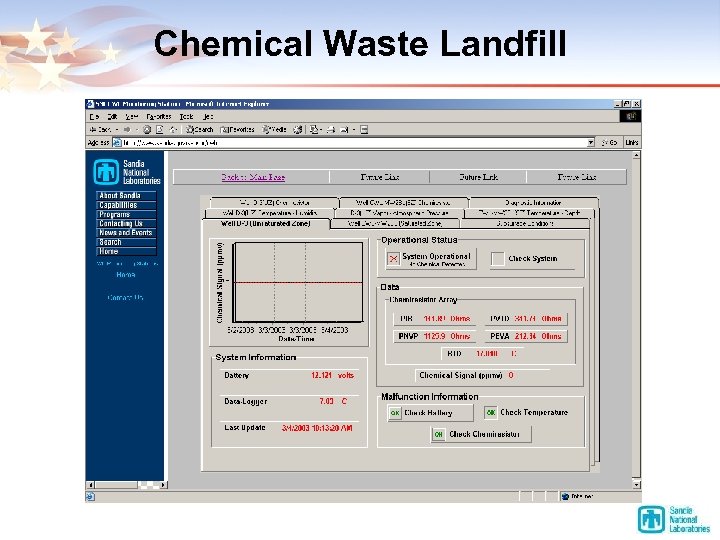The height and width of the screenshot is (540, 720).
Task: Click the Battery 12.121 volts value
Action: point(332,376)
